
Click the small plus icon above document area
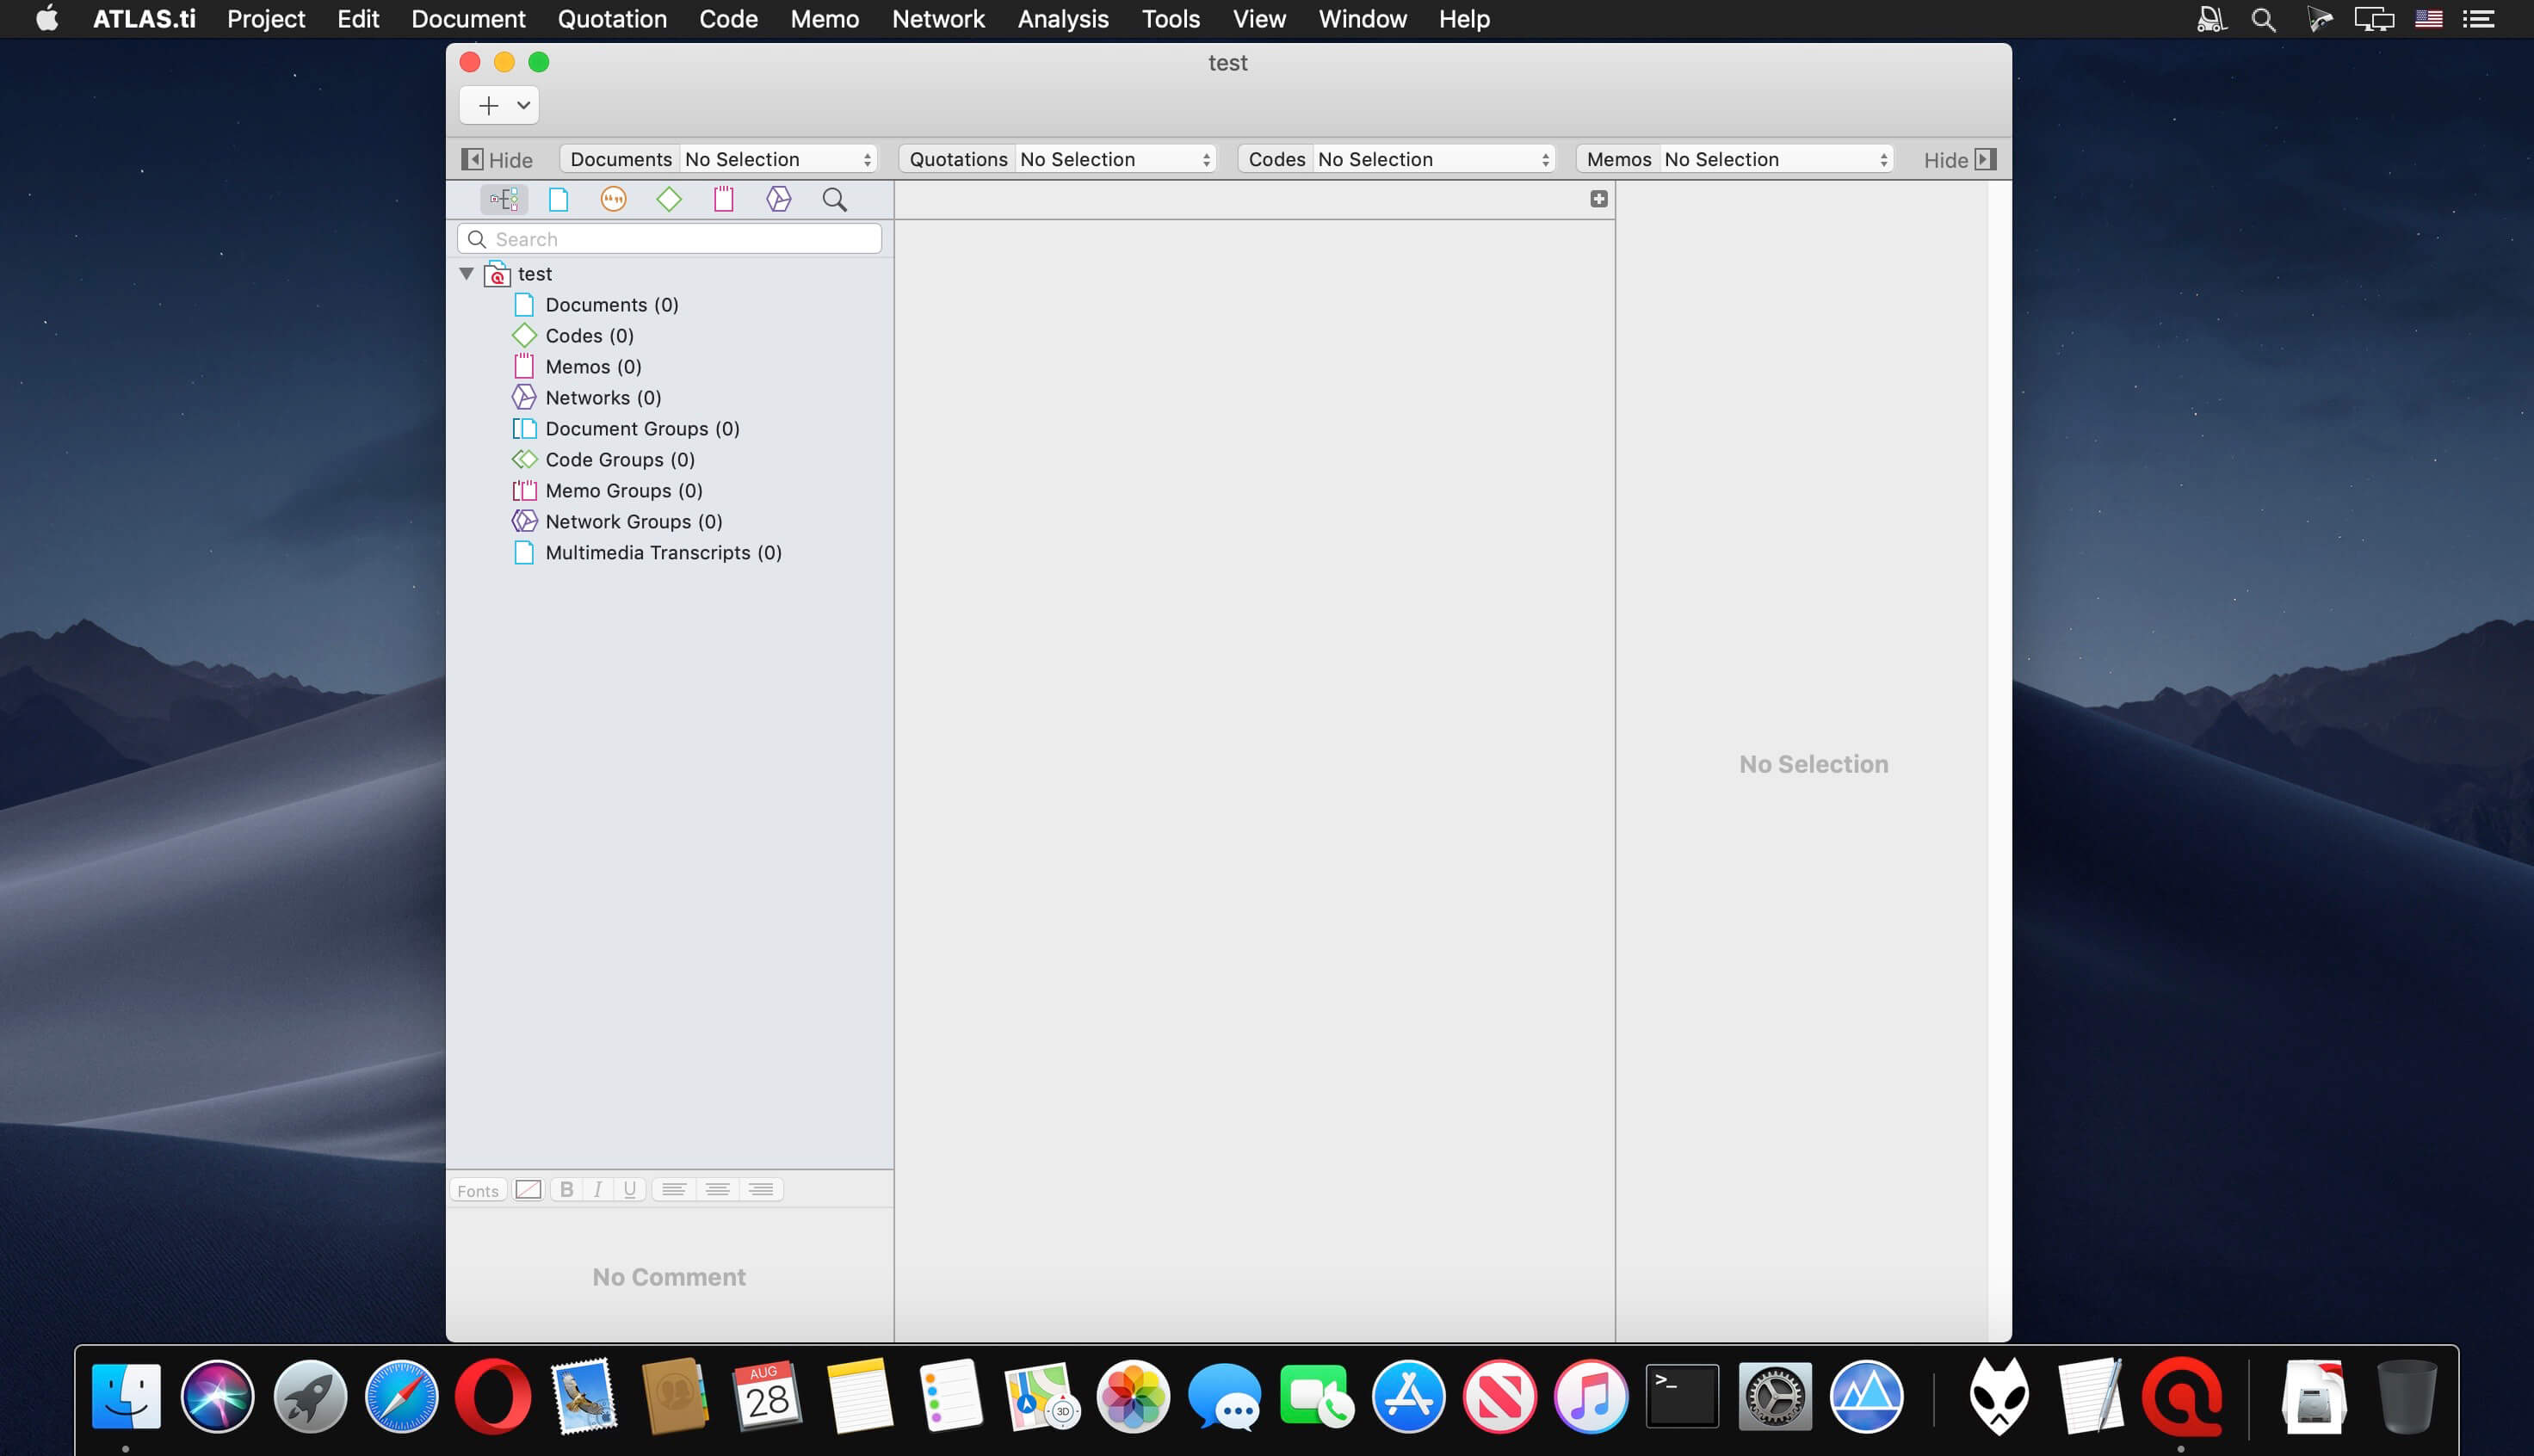[x=1598, y=199]
